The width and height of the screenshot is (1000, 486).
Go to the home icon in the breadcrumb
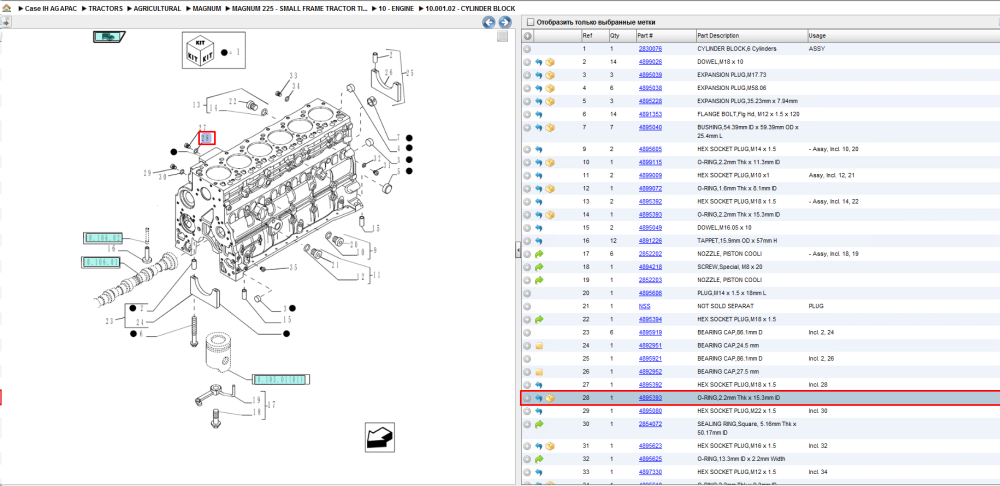coord(6,9)
